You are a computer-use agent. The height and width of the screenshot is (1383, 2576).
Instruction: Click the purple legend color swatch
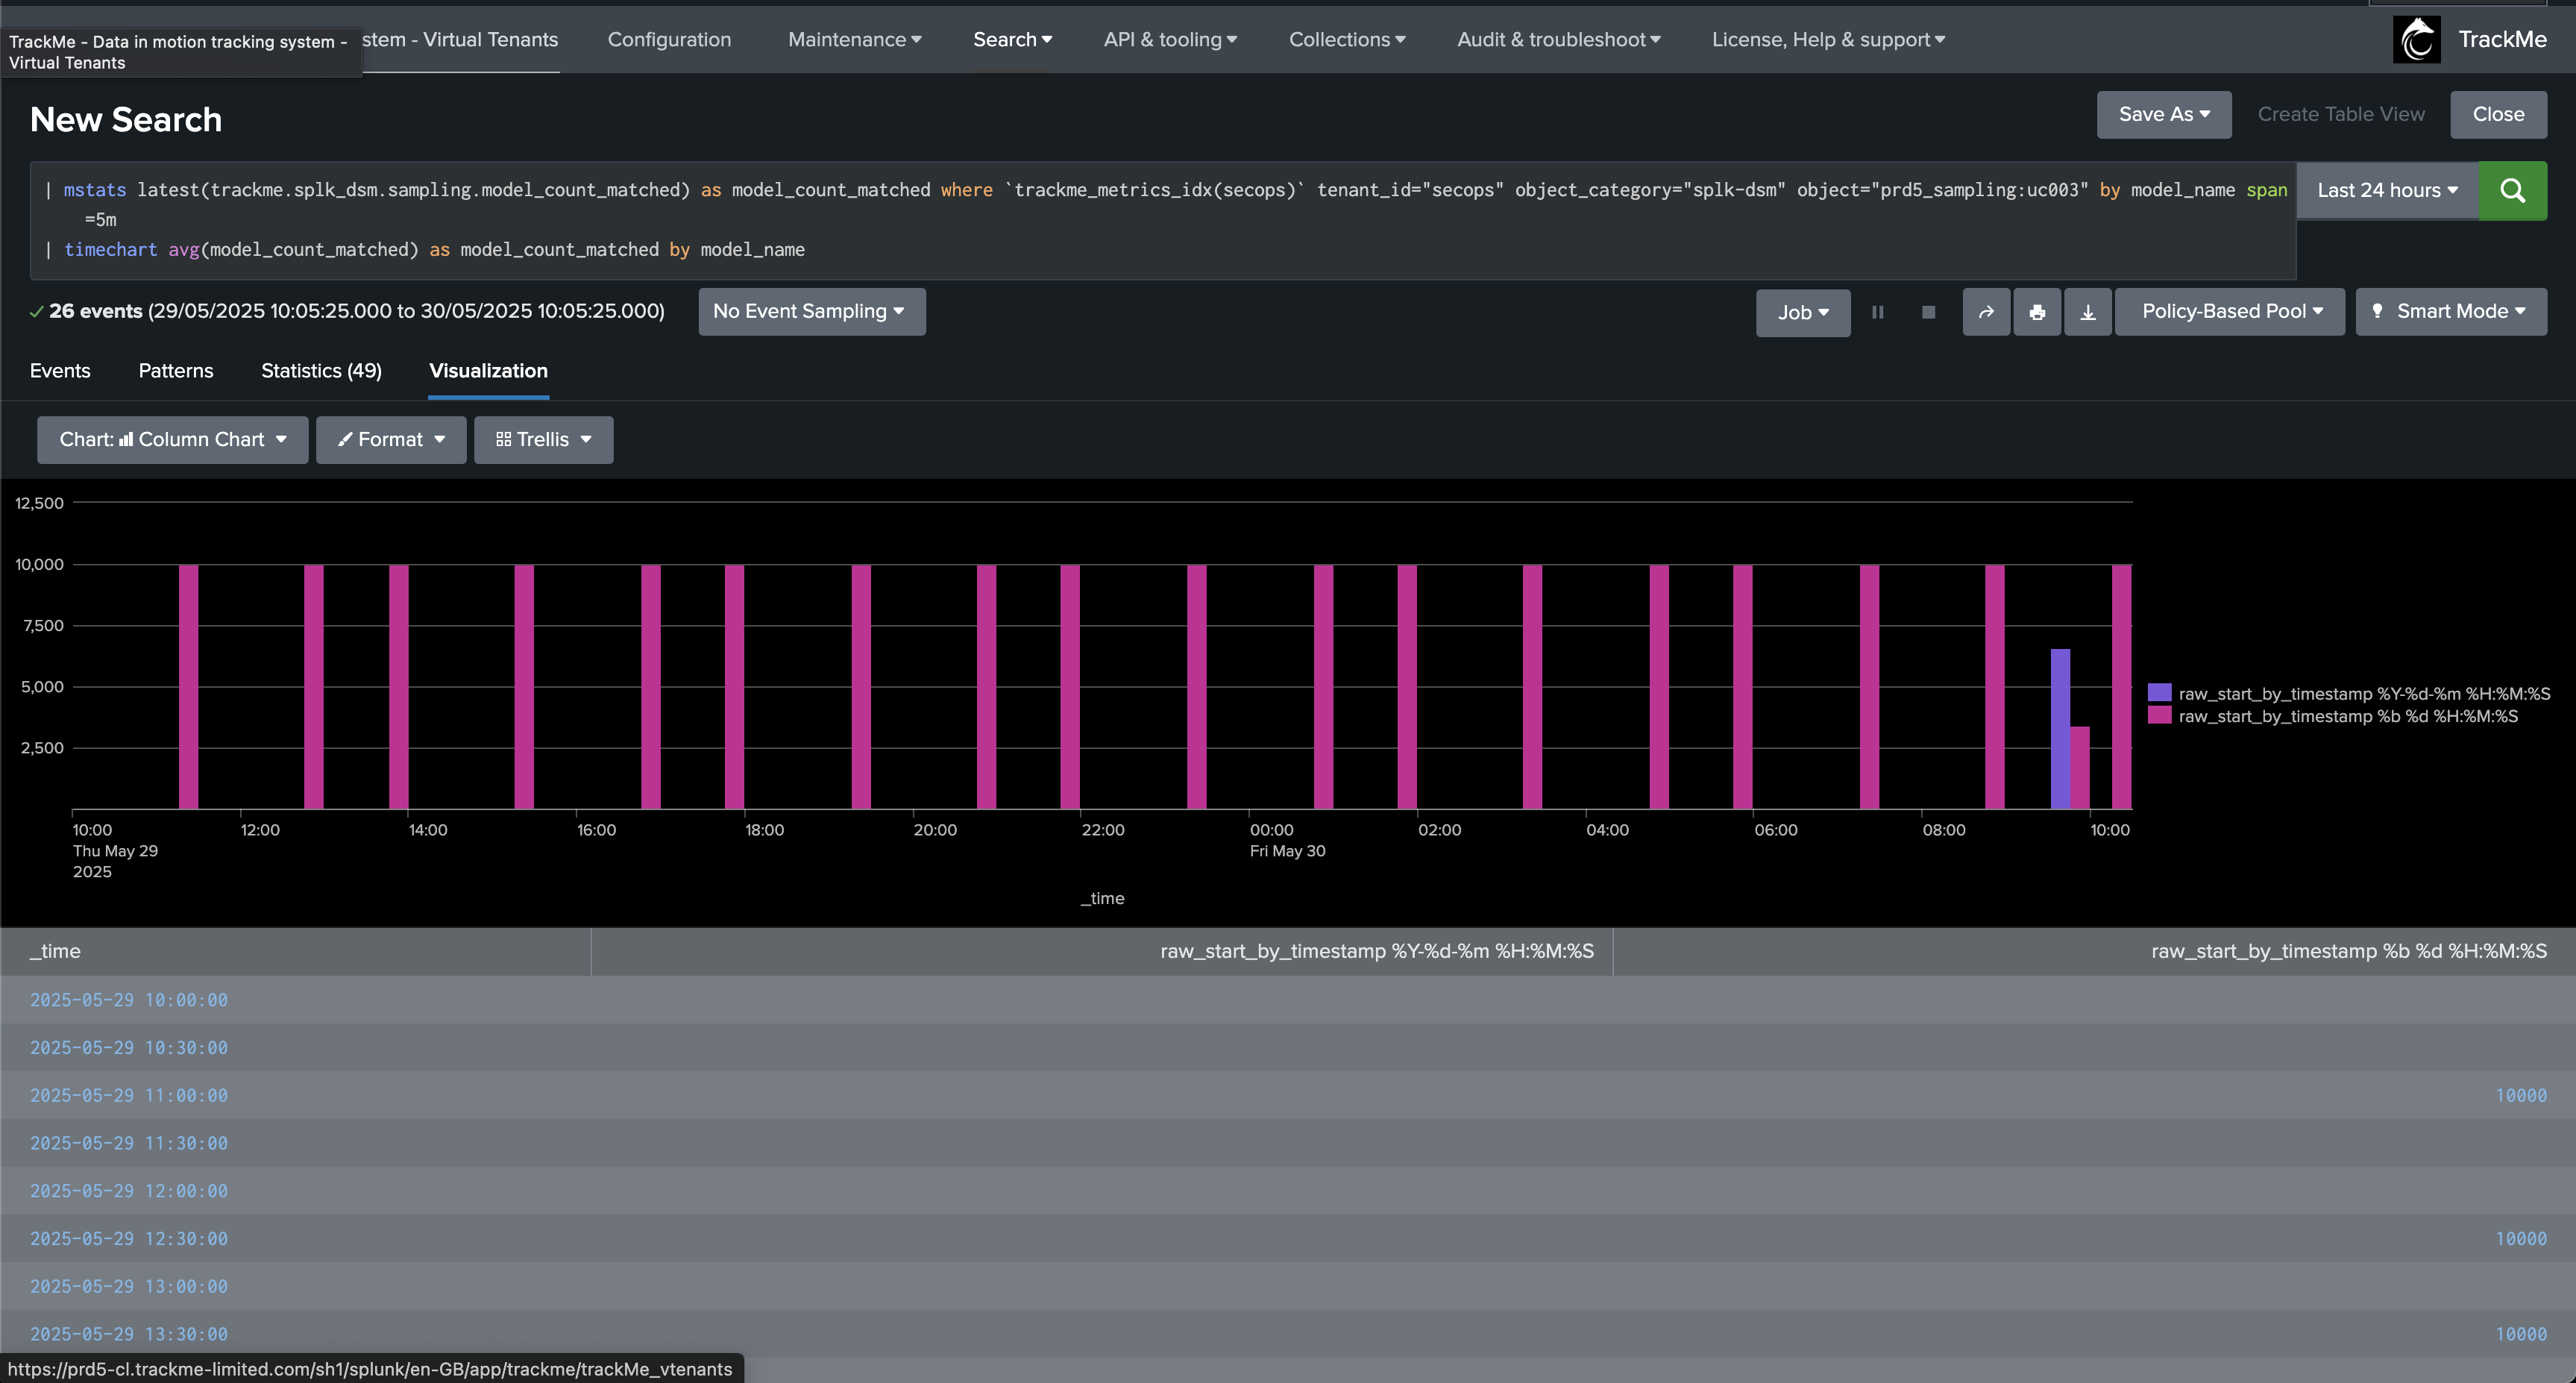pyautogui.click(x=2159, y=693)
